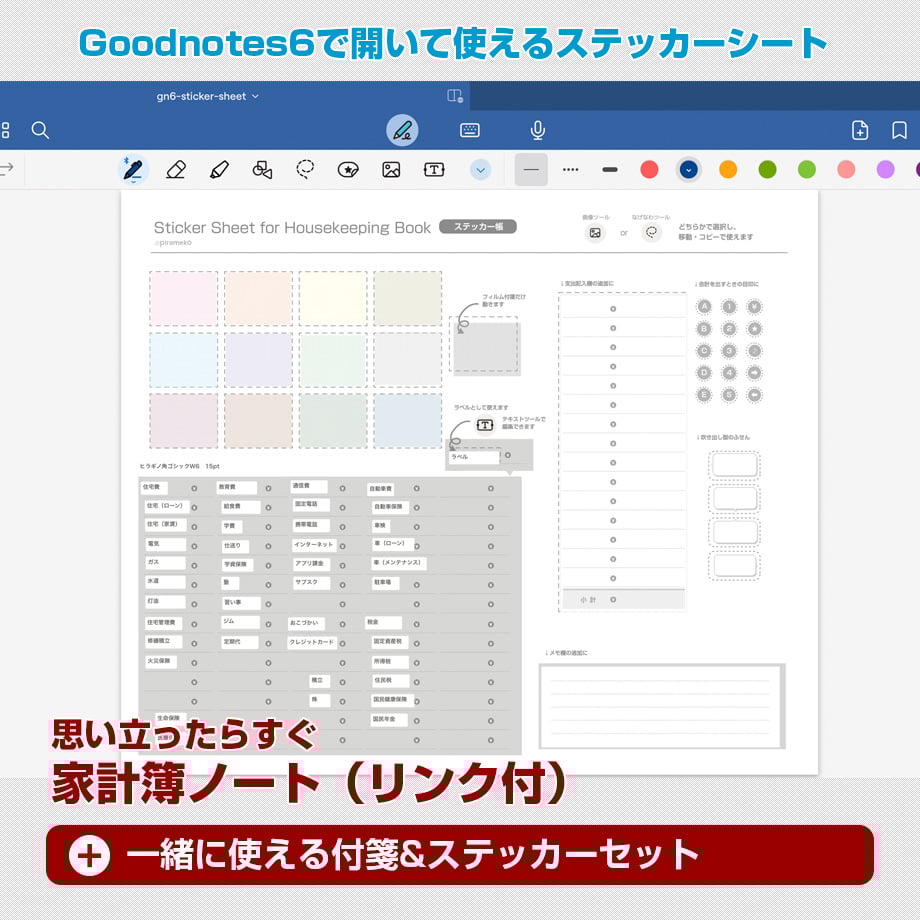Expand more tools chevron in toolbar
920x920 pixels.
[x=481, y=170]
